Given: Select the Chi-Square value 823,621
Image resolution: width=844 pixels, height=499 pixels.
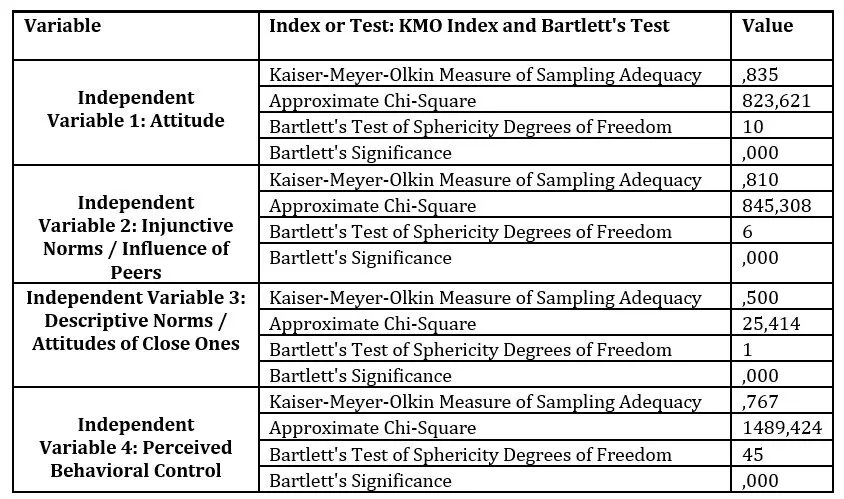Looking at the screenshot, I should coord(775,101).
